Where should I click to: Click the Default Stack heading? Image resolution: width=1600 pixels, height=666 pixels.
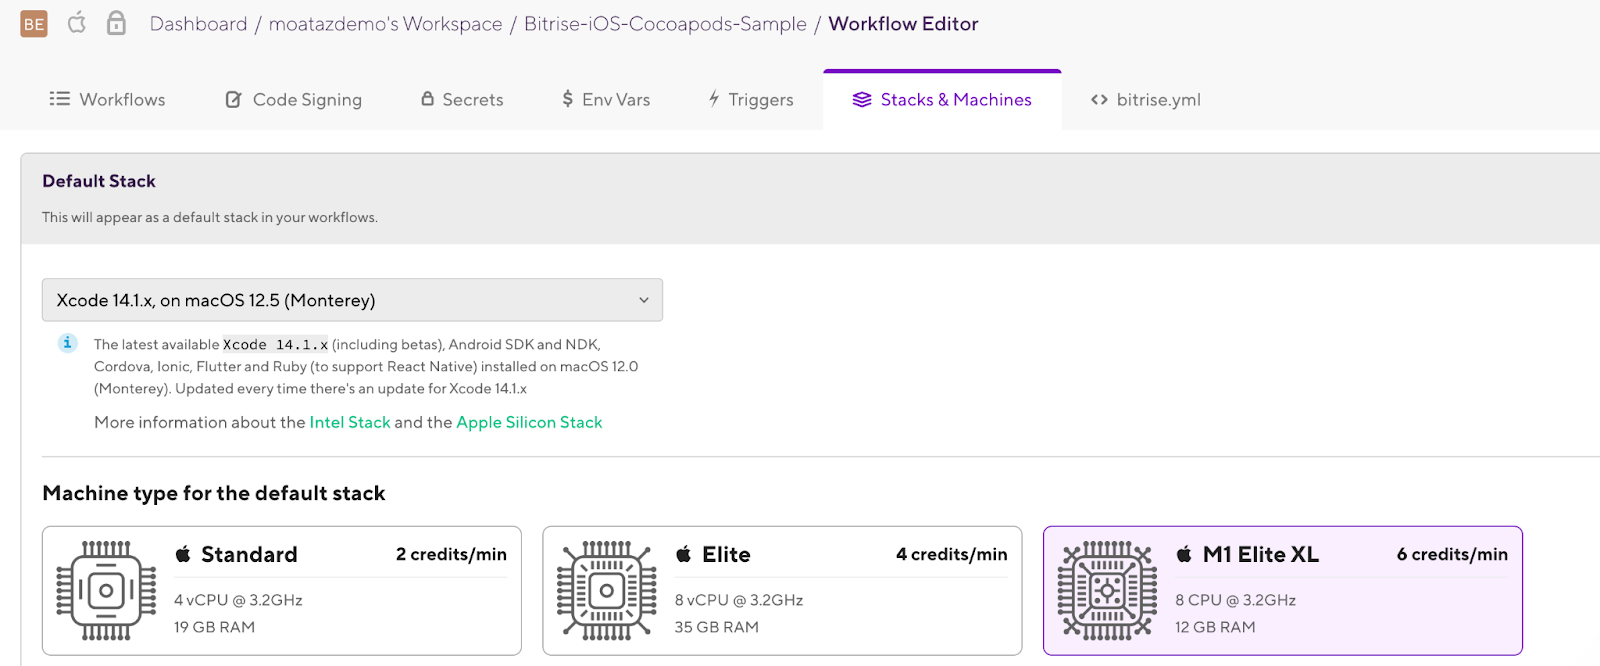coord(99,181)
